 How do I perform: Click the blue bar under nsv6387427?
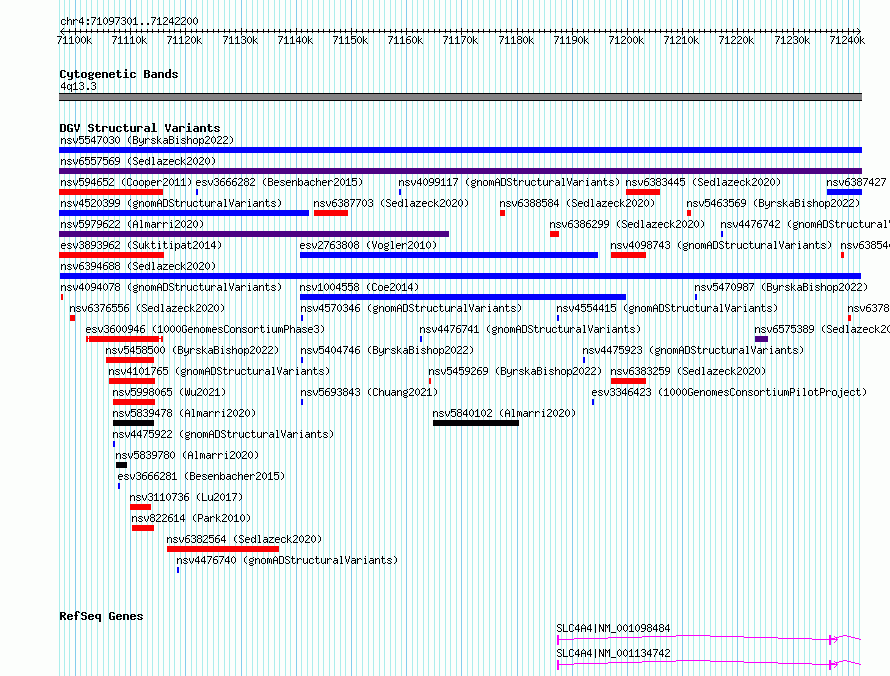pos(844,192)
